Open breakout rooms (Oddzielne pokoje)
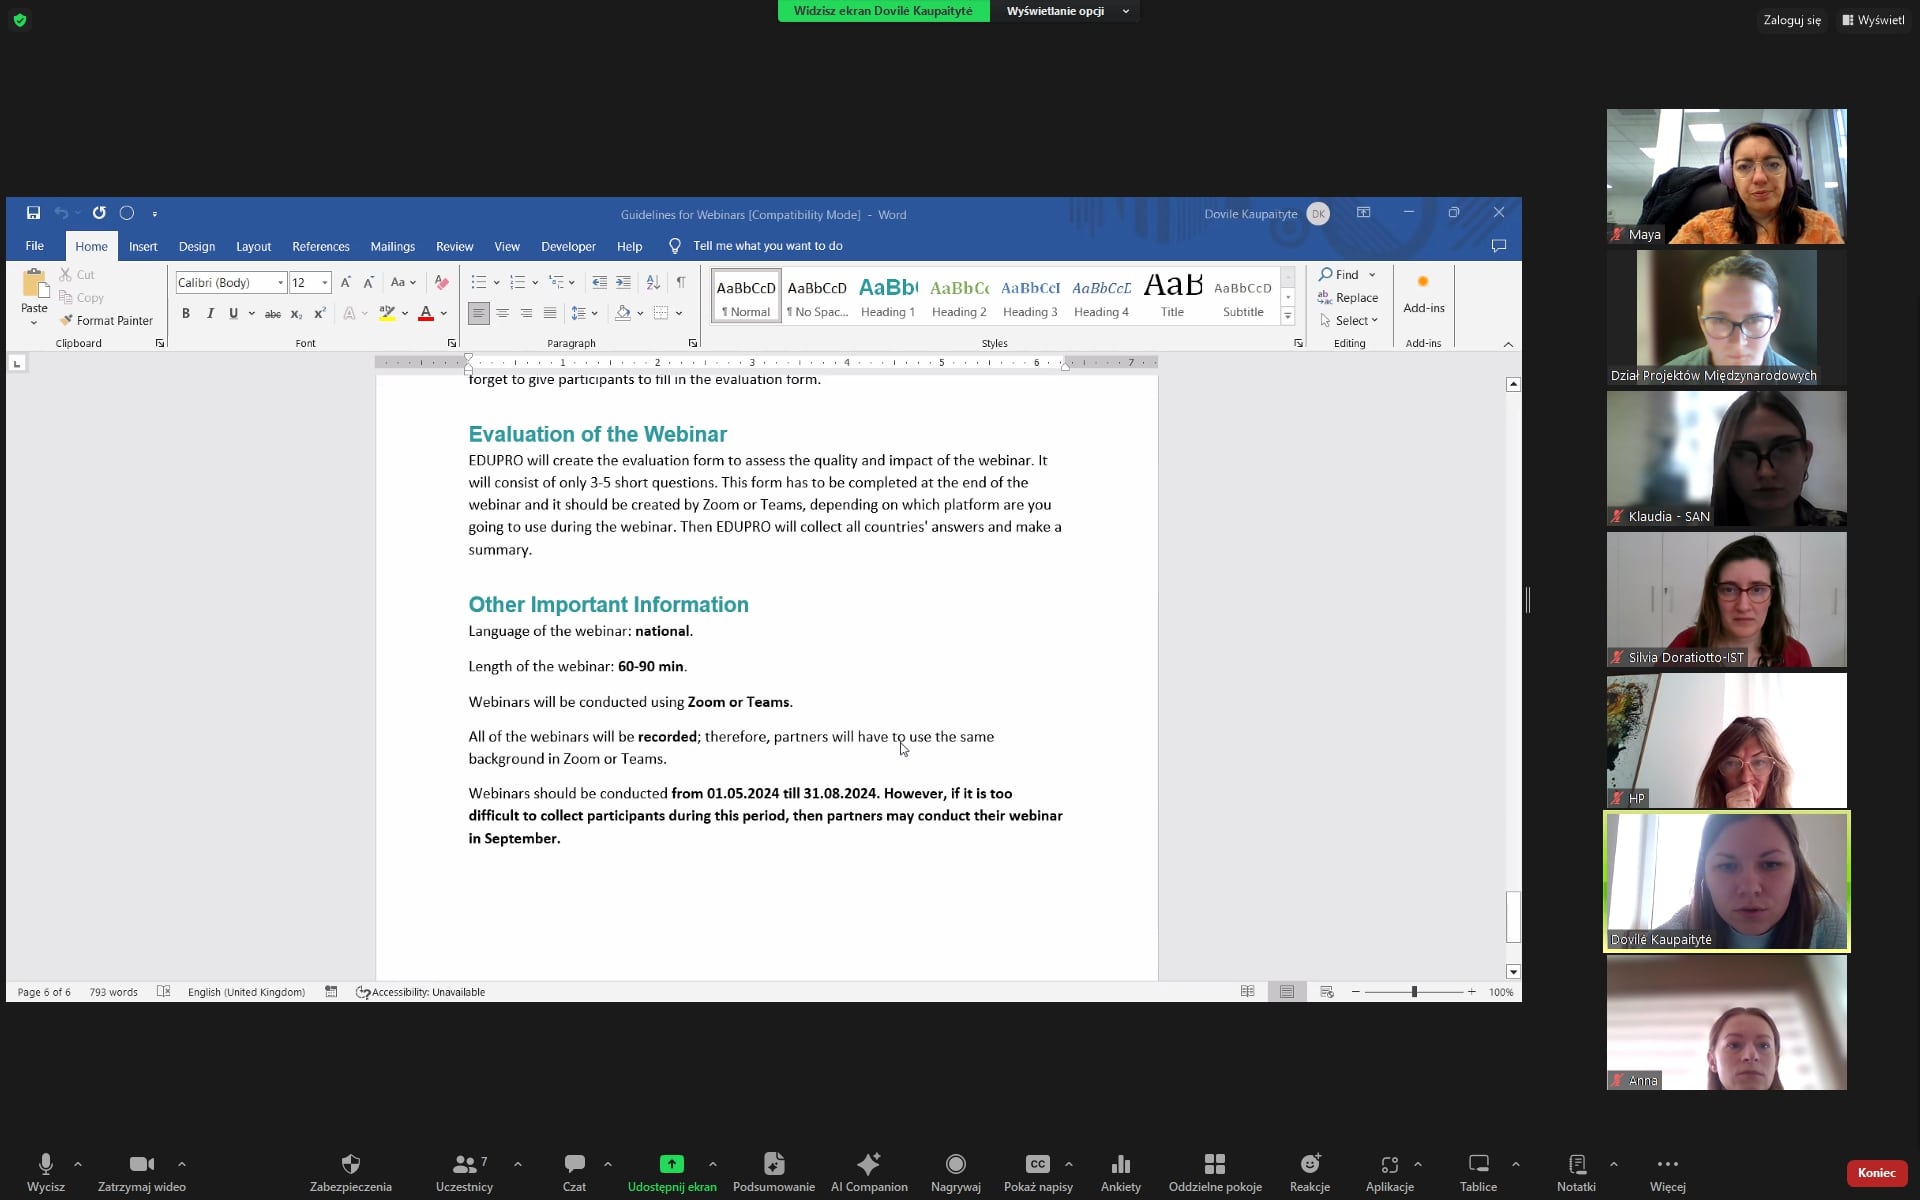Image resolution: width=1920 pixels, height=1200 pixels. (1215, 1172)
